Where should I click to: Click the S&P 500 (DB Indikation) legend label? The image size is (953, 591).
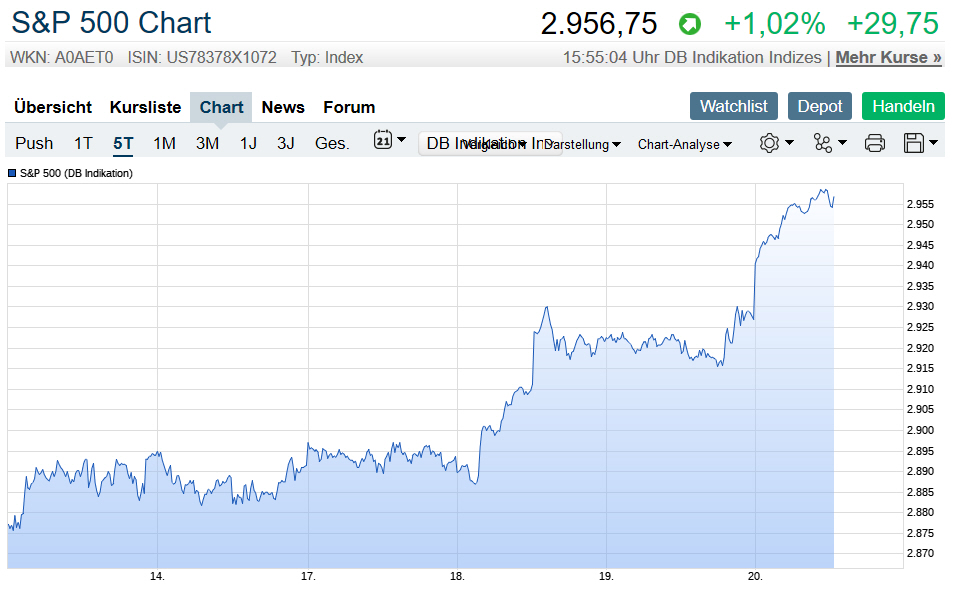[76, 173]
